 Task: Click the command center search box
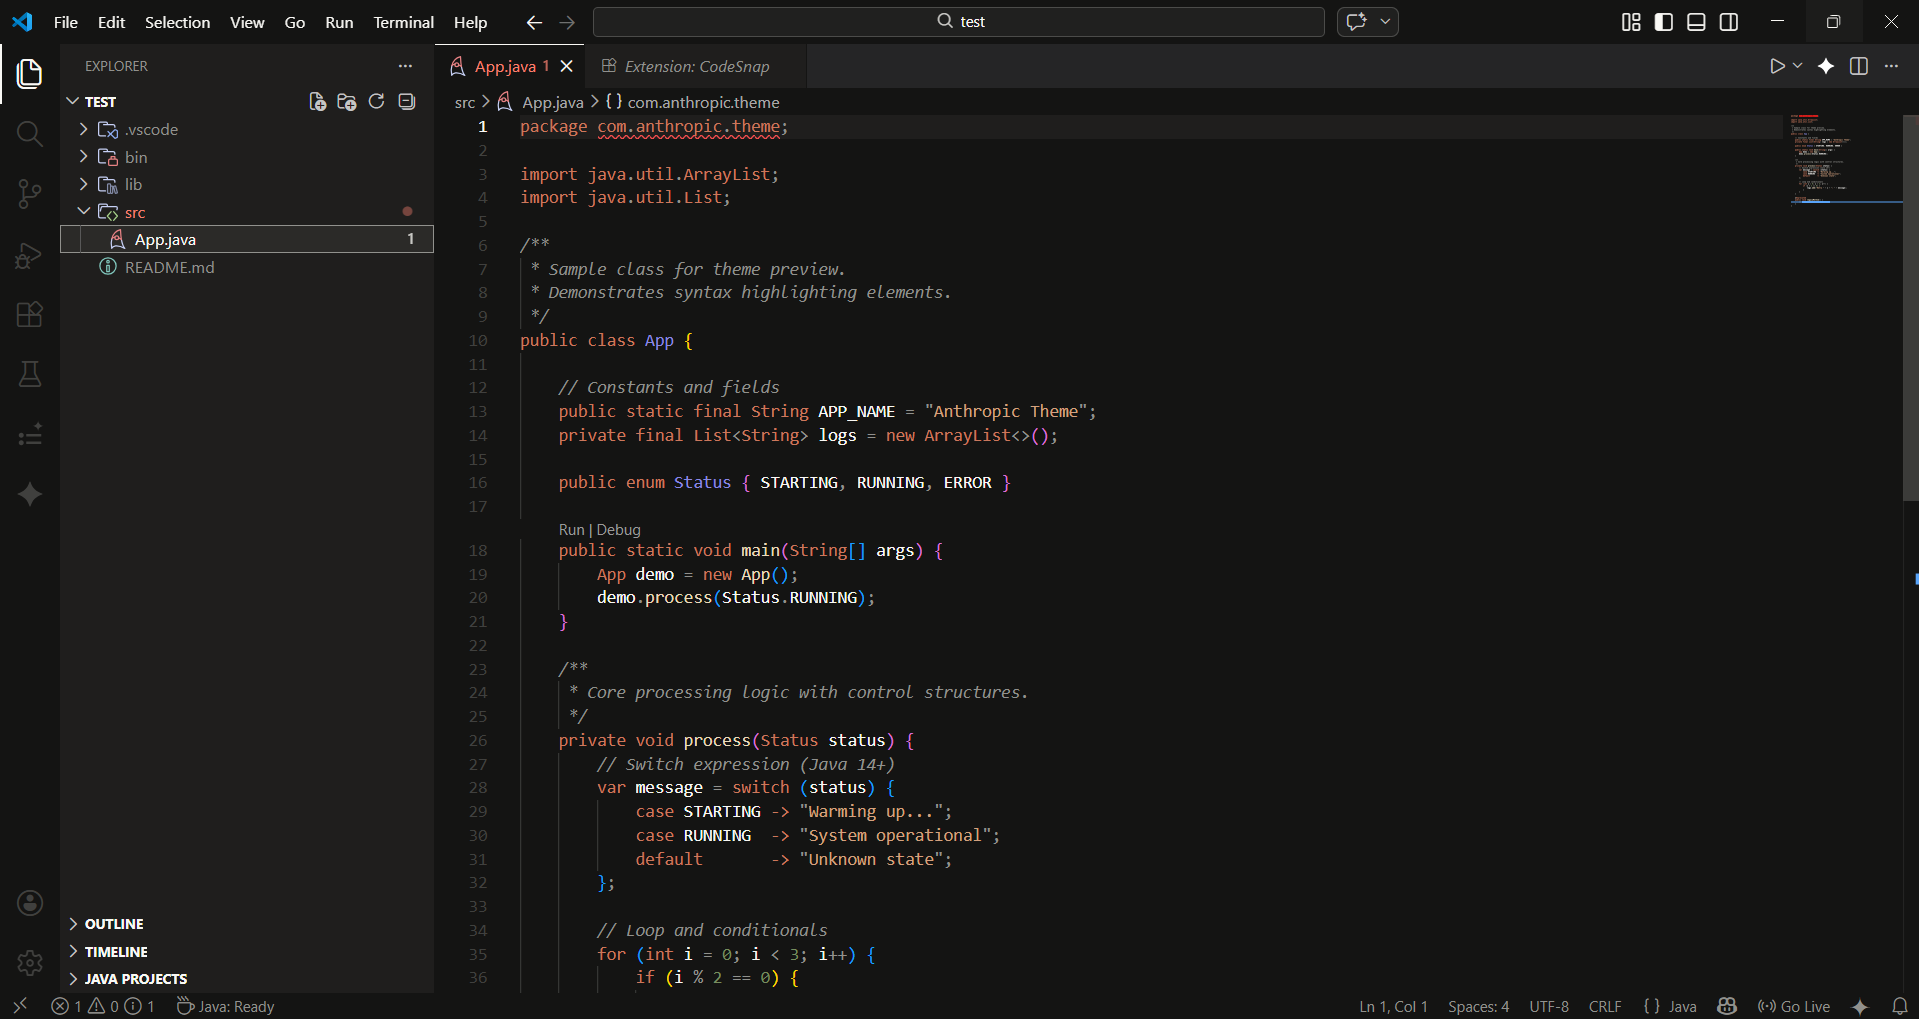pos(958,22)
